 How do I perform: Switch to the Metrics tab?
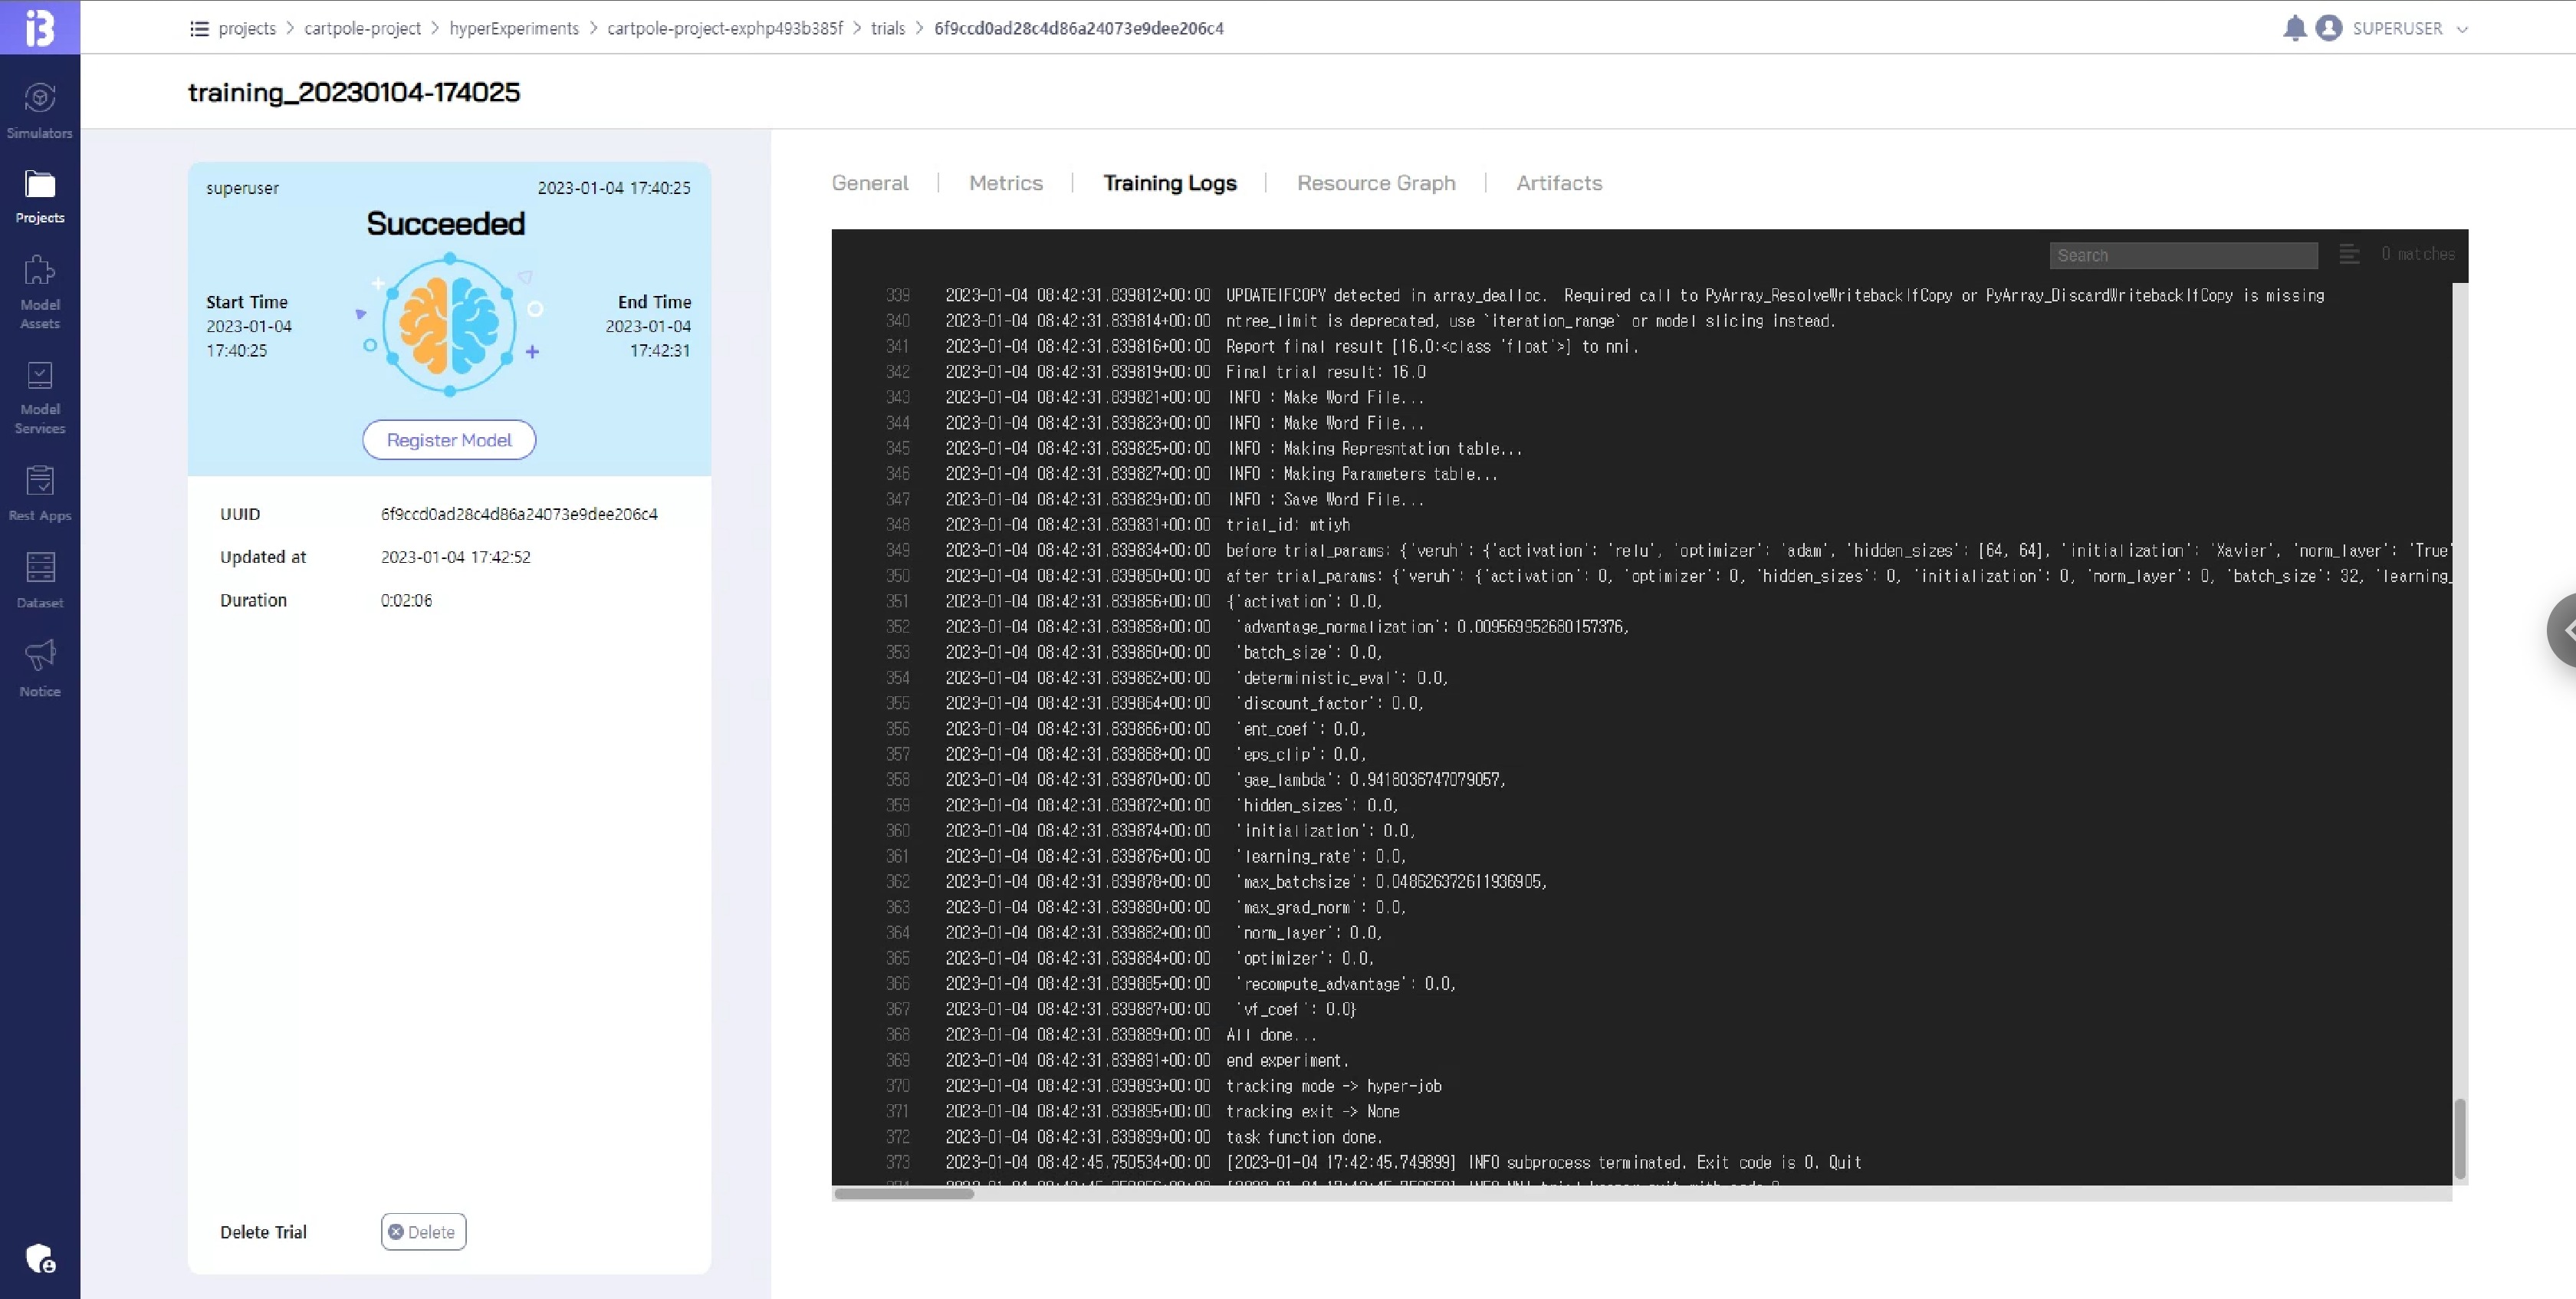tap(1006, 183)
